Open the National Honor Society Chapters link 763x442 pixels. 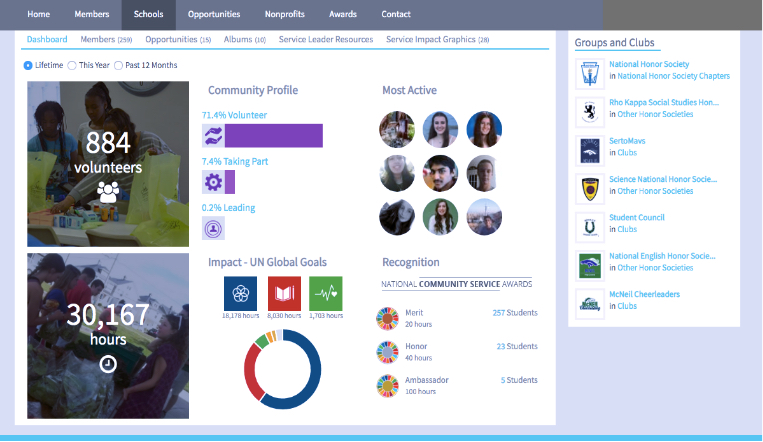click(x=673, y=76)
